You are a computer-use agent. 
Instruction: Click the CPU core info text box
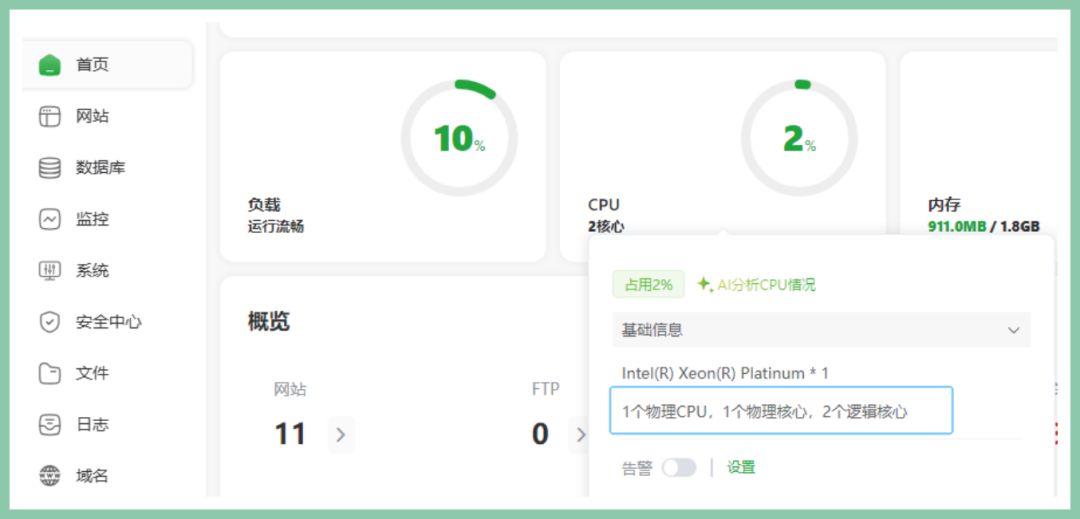[x=781, y=411]
